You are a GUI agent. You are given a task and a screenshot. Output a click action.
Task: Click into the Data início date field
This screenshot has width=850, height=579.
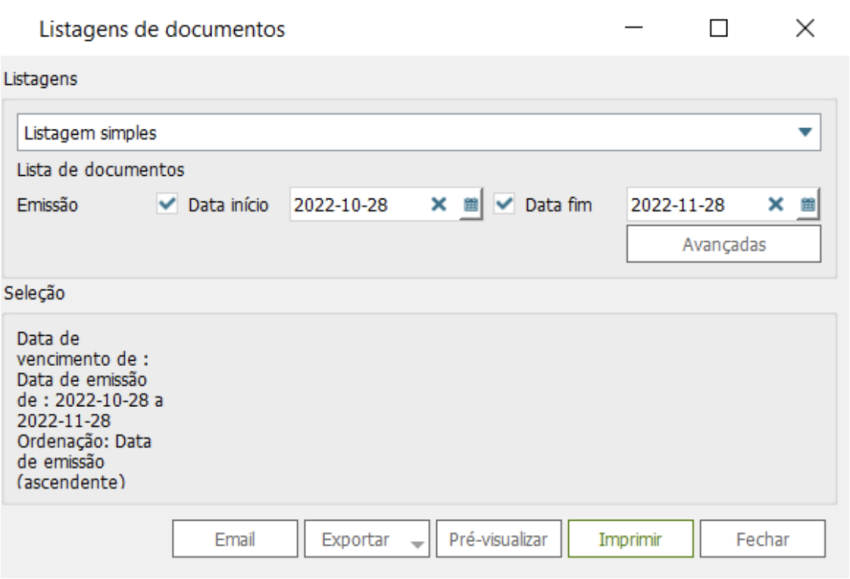click(x=355, y=205)
